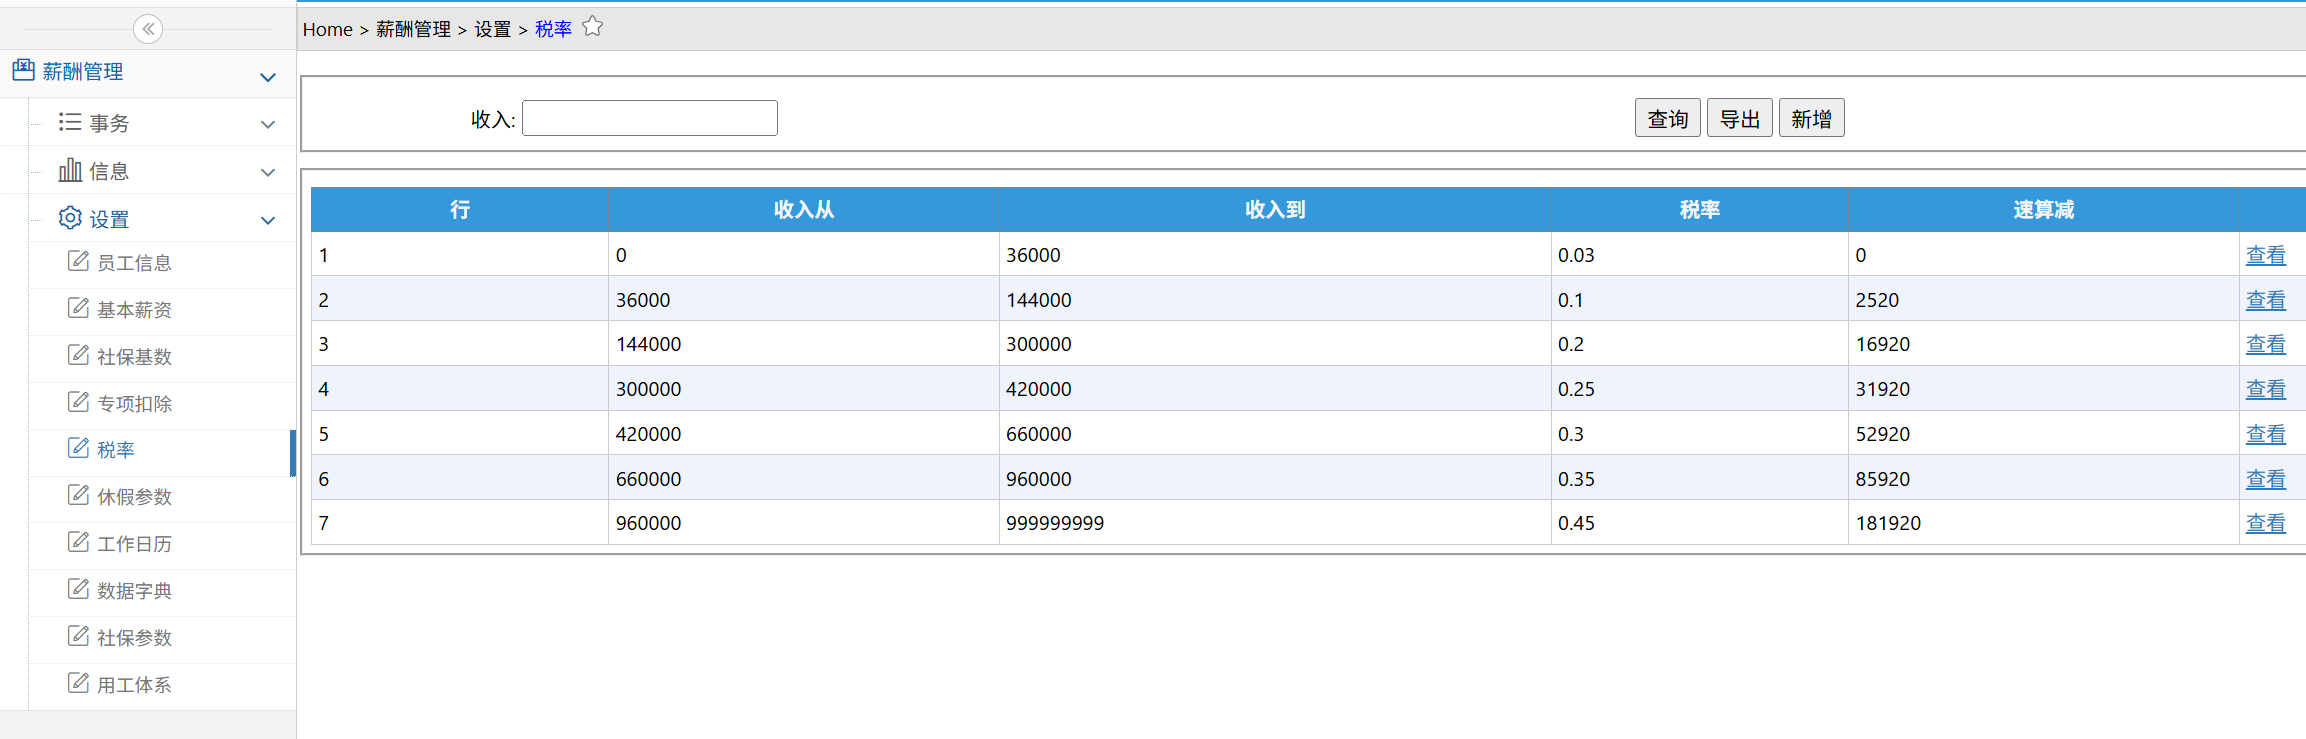Click the edit icon beside 社保基数
Screen dimensions: 2306x739
(x=78, y=355)
